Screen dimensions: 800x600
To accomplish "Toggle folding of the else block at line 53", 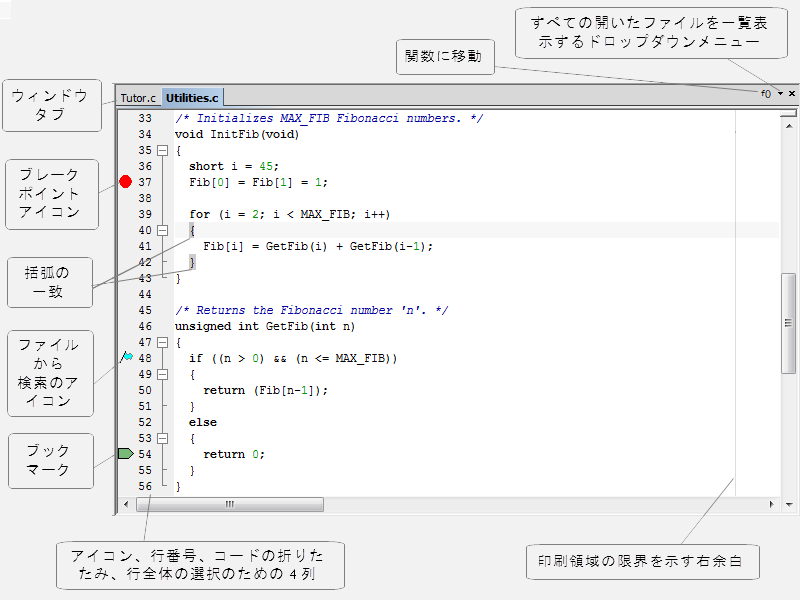I will pos(161,438).
